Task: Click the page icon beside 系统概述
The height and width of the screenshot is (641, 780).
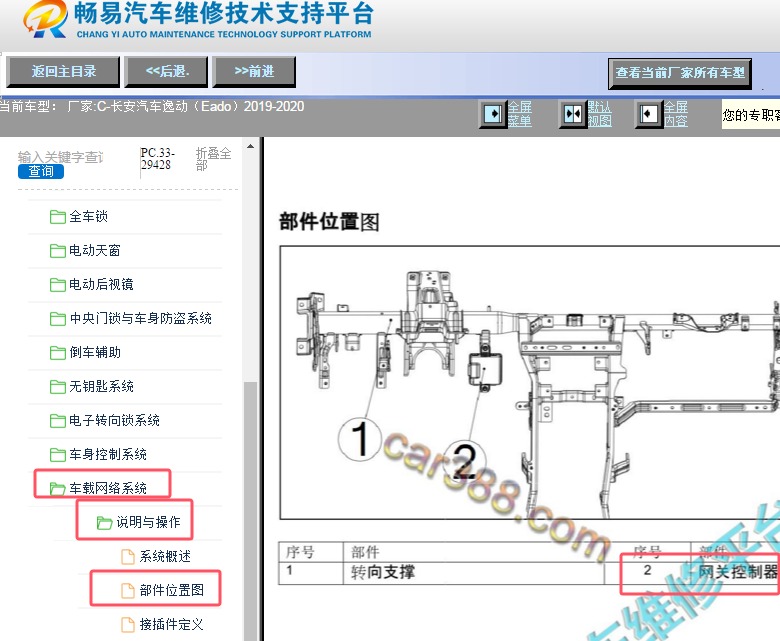Action: (x=128, y=556)
